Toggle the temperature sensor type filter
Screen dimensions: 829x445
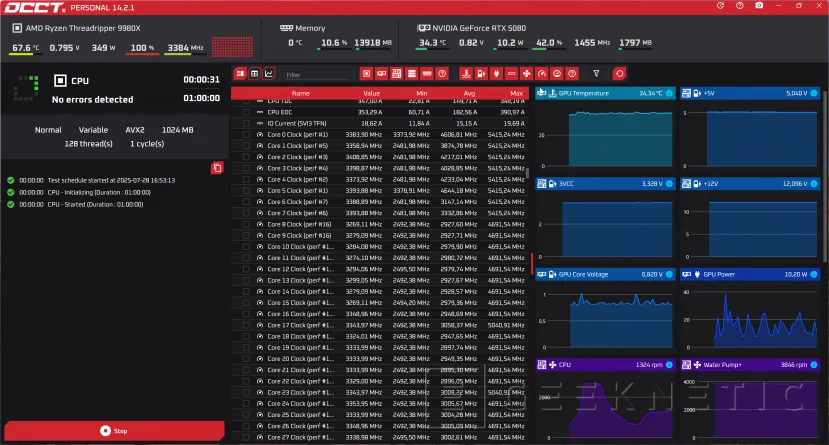click(x=466, y=74)
